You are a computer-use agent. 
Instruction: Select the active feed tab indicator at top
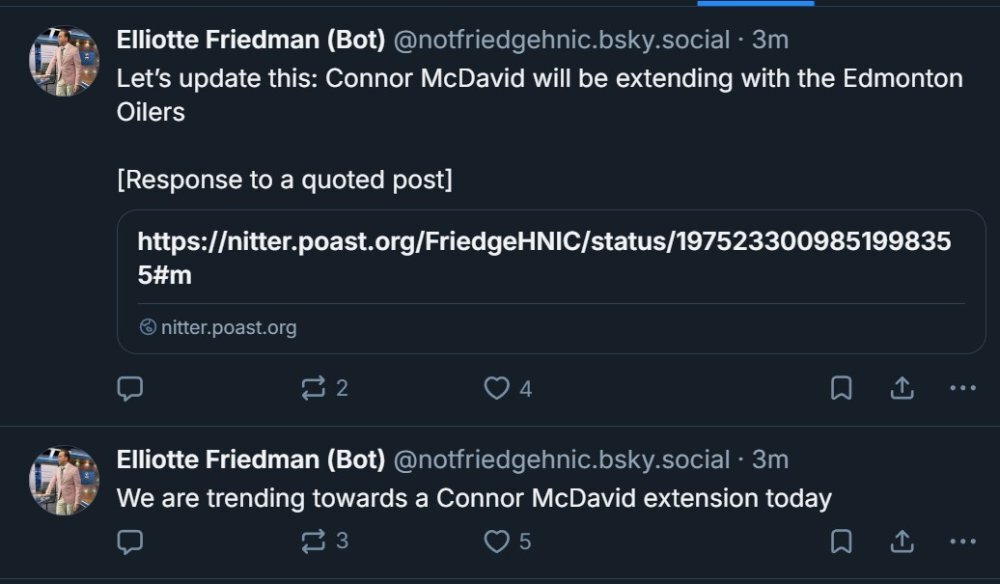pyautogui.click(x=755, y=3)
